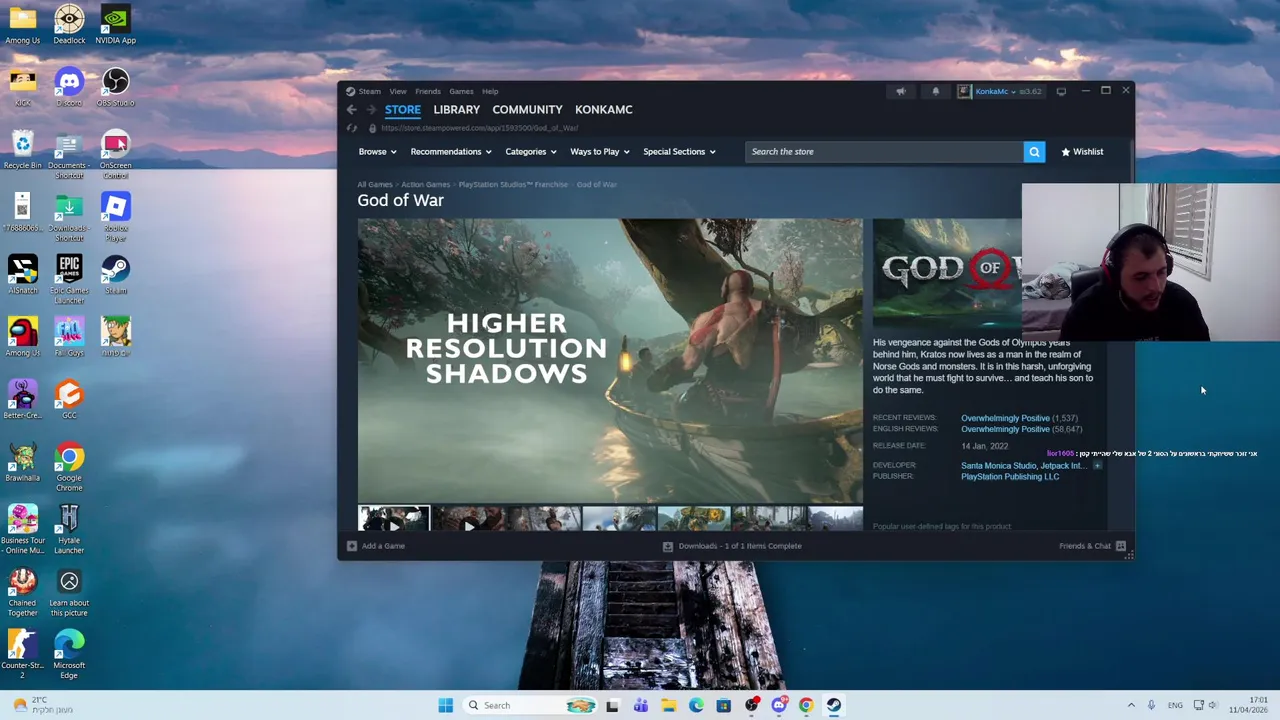This screenshot has height=720, width=1280.
Task: Open Steam desktop shortcut
Action: [x=115, y=275]
